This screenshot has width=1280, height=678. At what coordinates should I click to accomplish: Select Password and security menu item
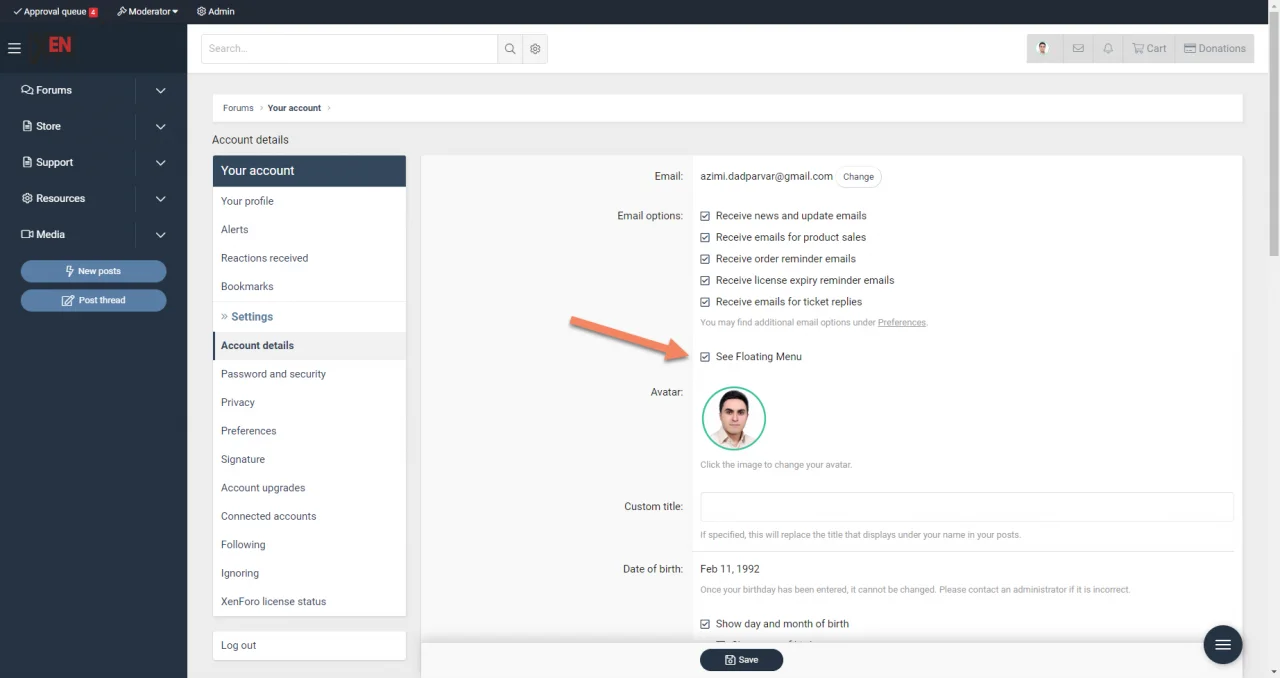[273, 374]
